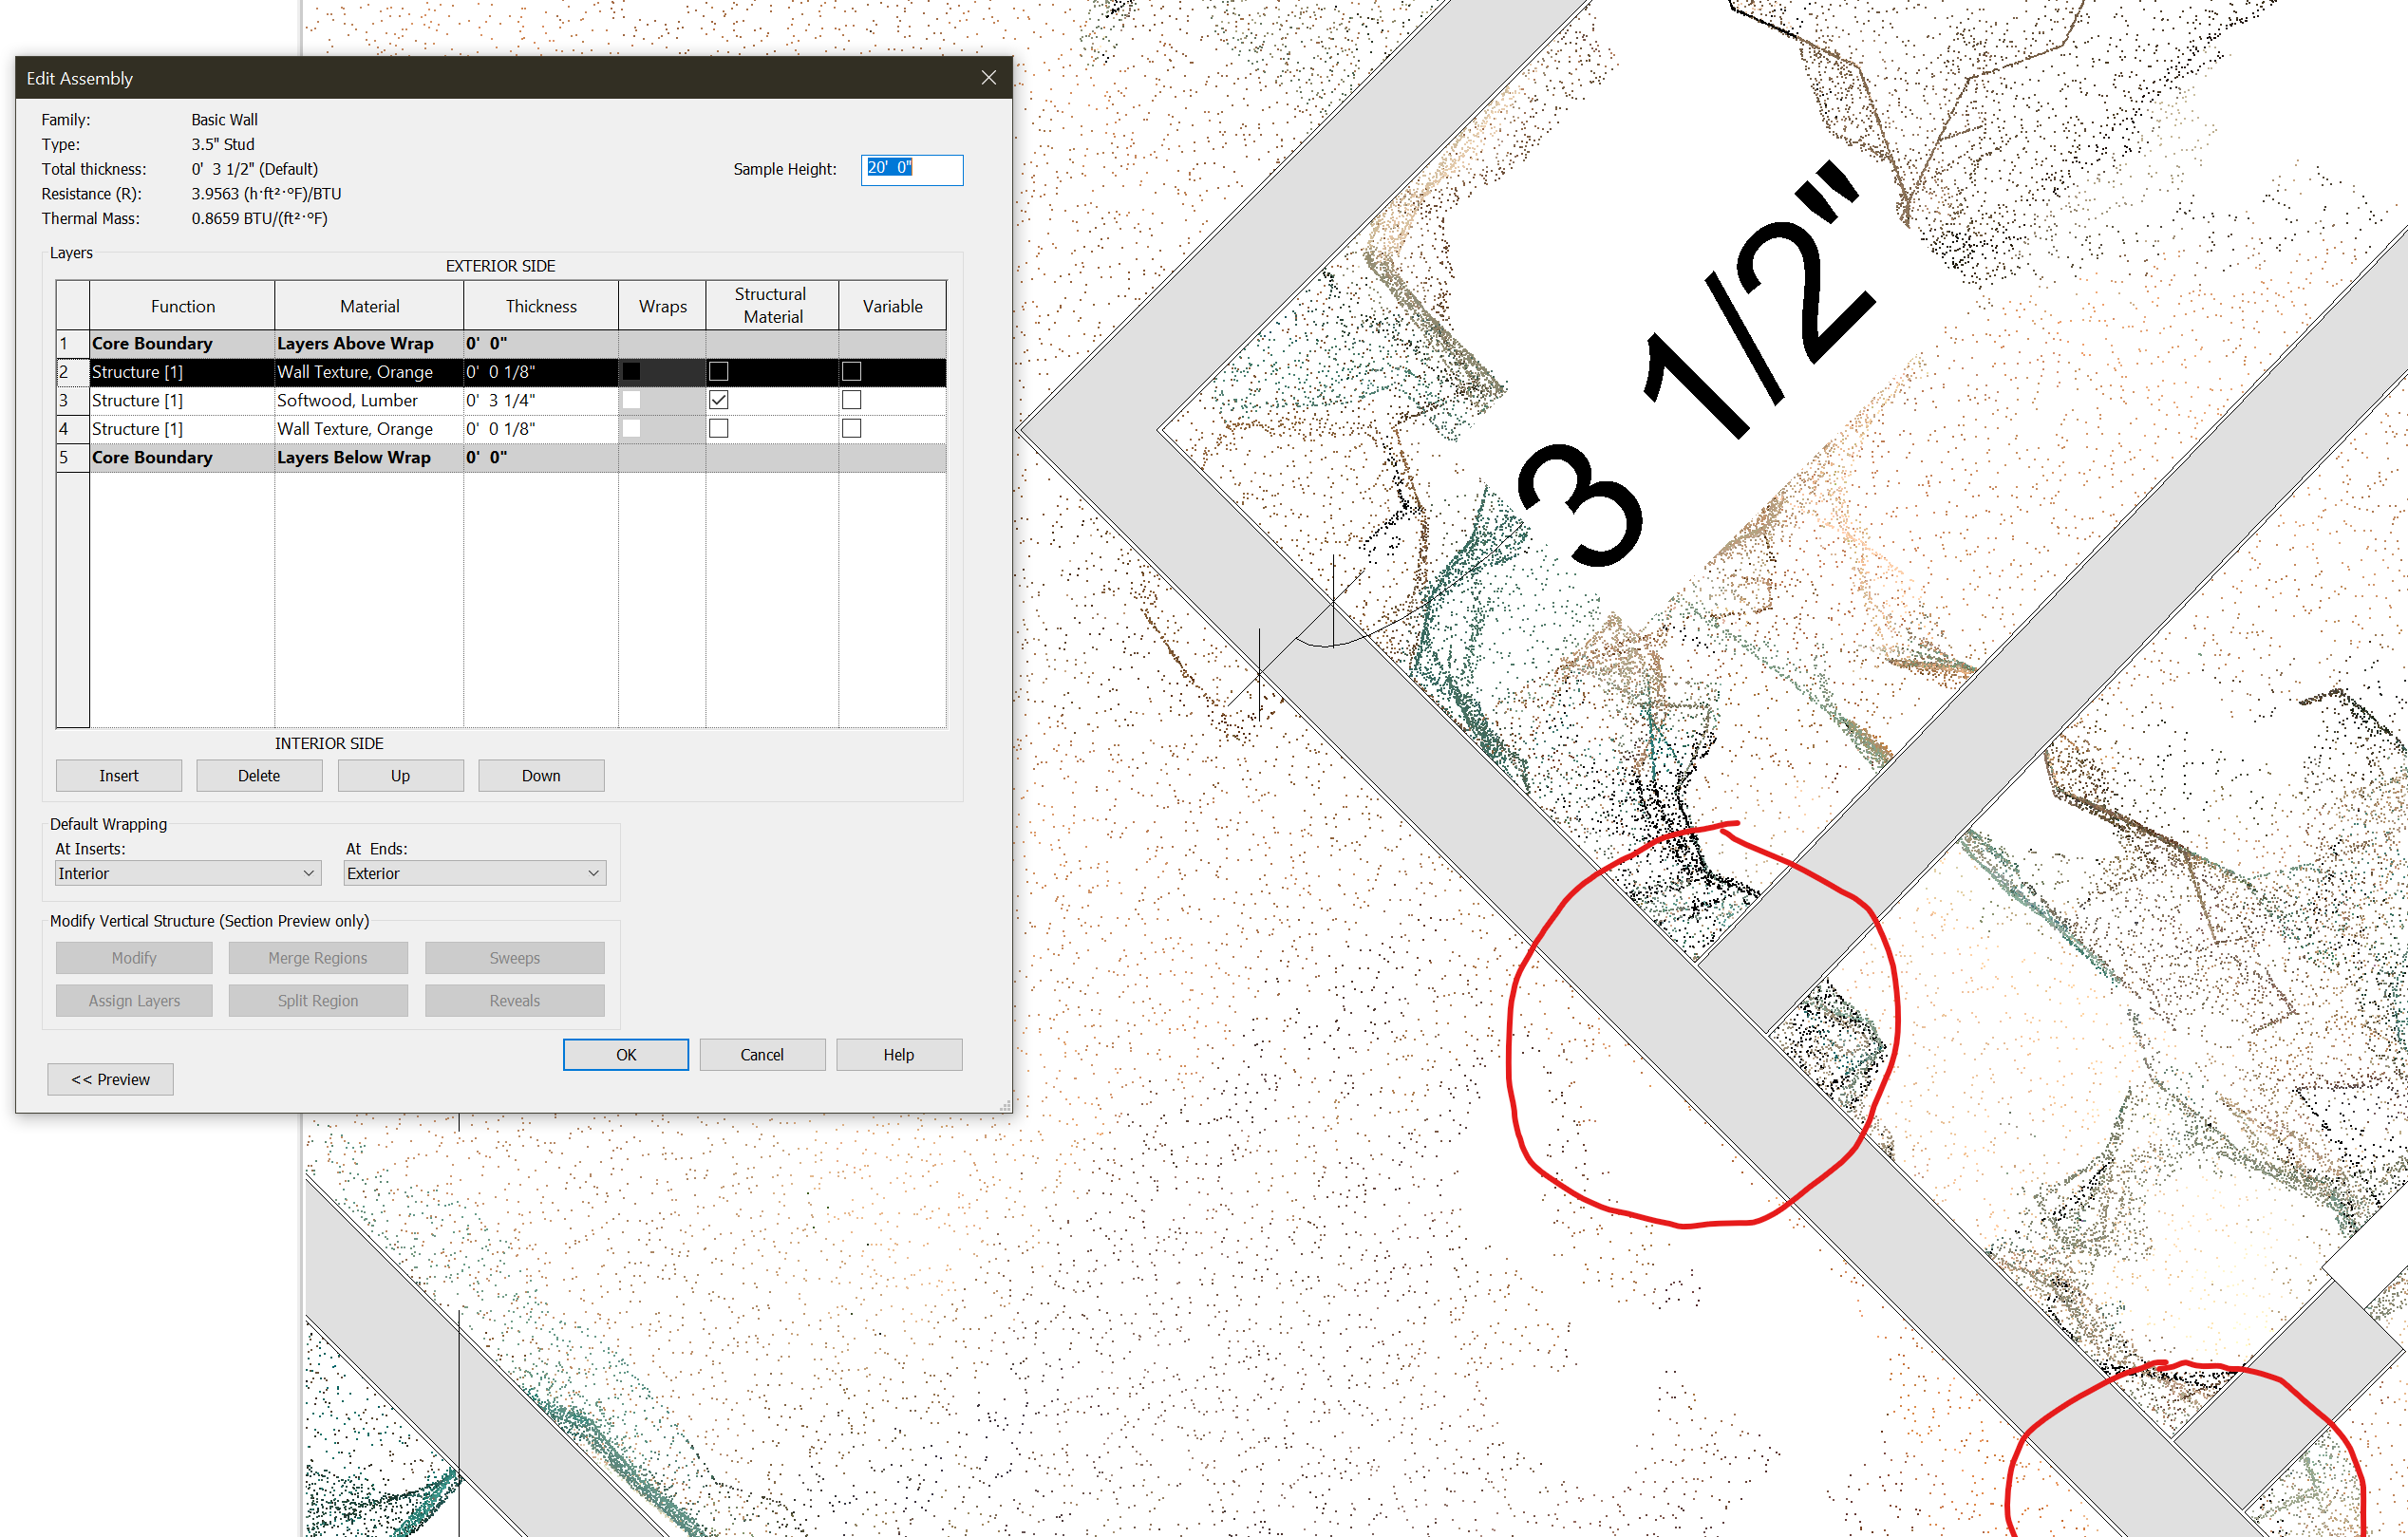Toggle Variable checkbox in row 2
2408x1537 pixels.
(x=851, y=371)
